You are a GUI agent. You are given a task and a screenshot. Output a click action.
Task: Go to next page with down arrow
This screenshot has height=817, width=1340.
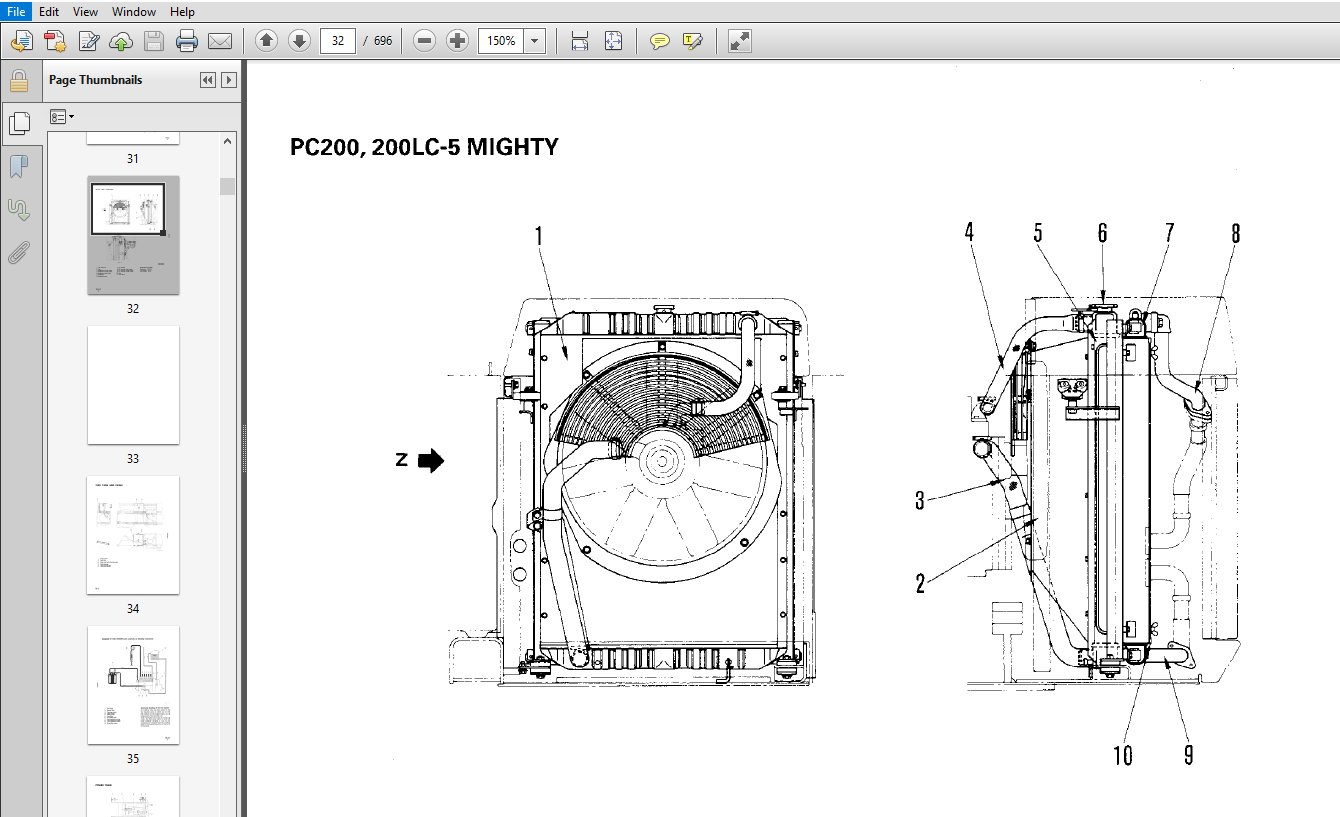pyautogui.click(x=299, y=41)
